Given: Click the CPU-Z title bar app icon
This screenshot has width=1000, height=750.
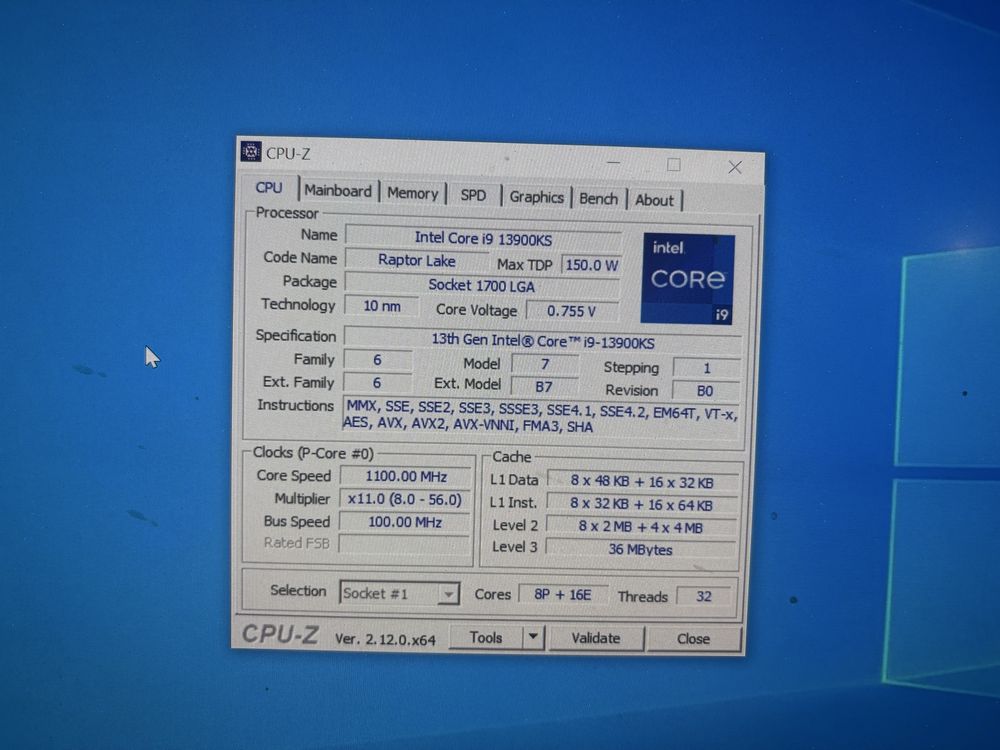Looking at the screenshot, I should pos(251,152).
